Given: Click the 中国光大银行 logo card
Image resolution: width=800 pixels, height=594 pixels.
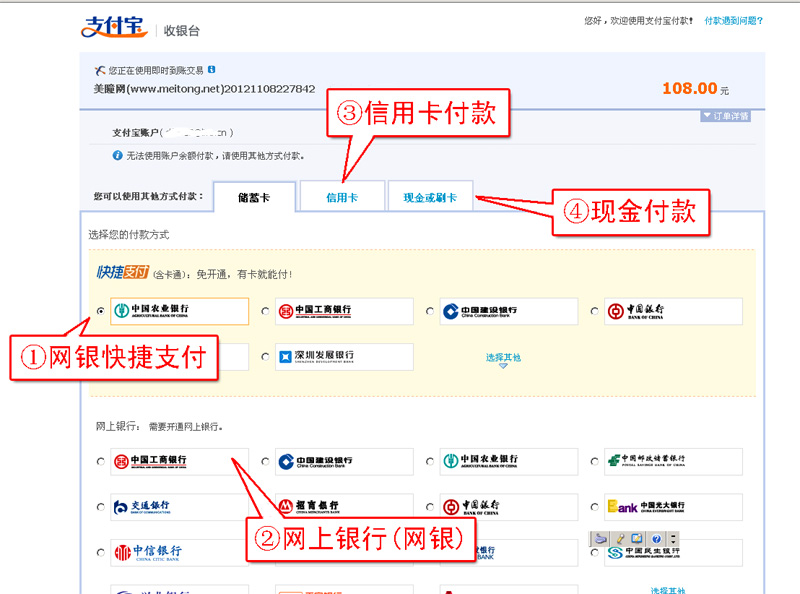Looking at the screenshot, I should coord(673,507).
